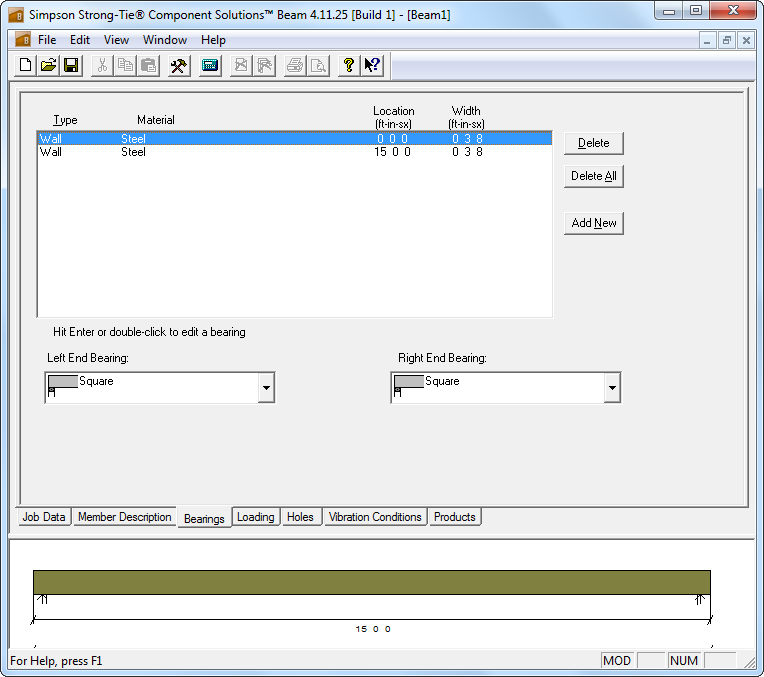Viewport: 764px width, 677px height.
Task: Click the resize grip in status bar corner
Action: (748, 662)
